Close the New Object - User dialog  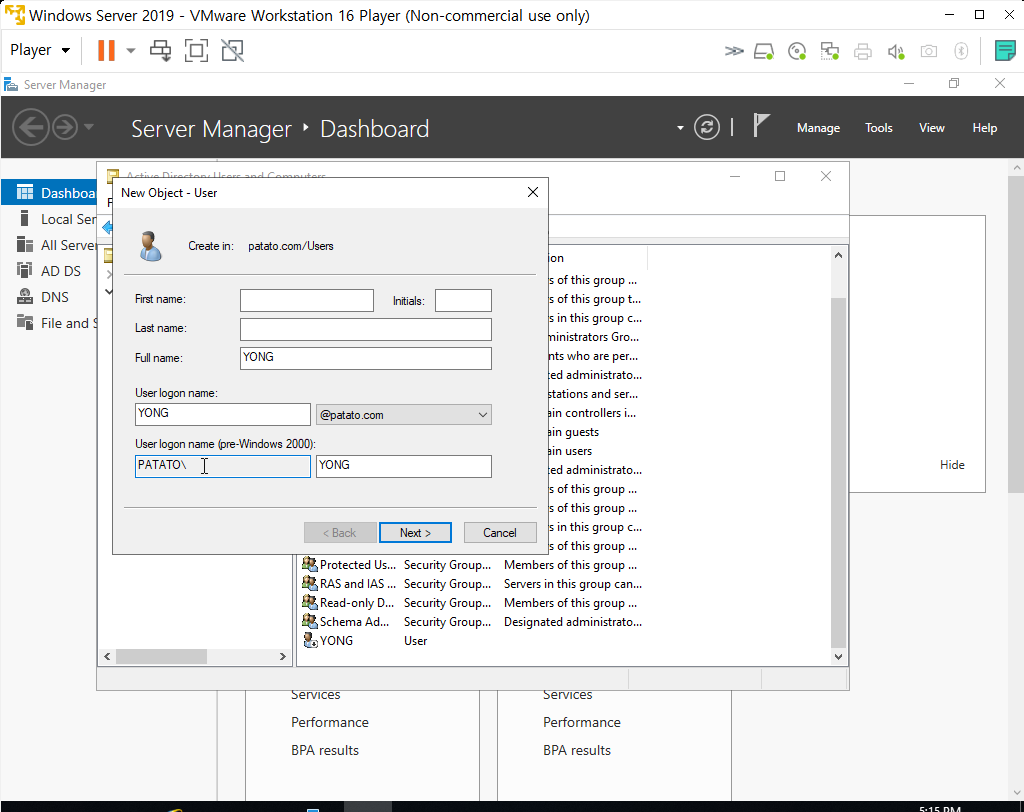(x=533, y=192)
